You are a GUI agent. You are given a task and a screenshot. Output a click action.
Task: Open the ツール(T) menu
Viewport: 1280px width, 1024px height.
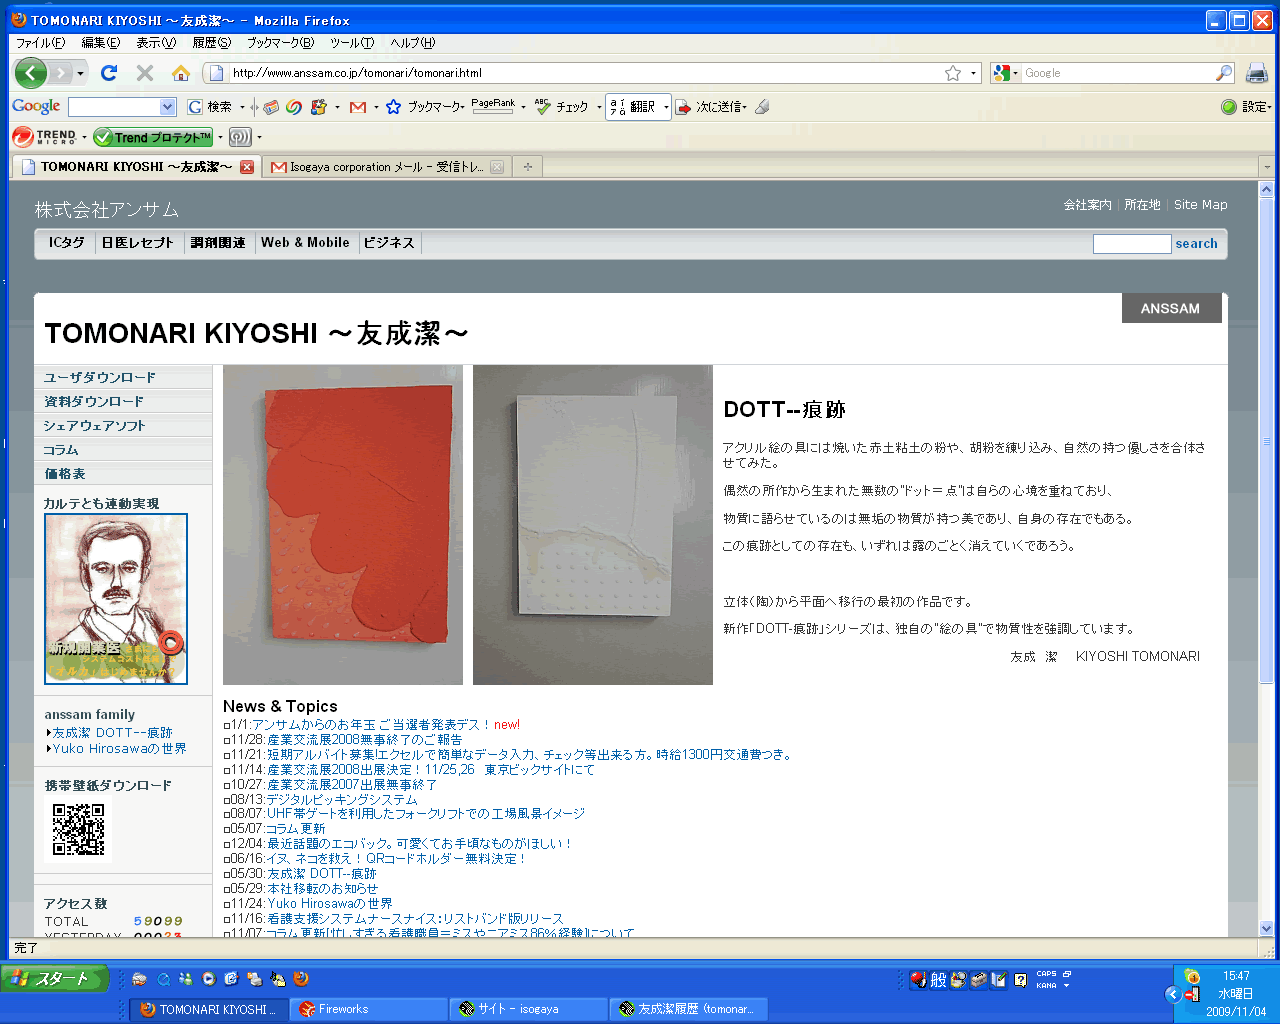[352, 43]
